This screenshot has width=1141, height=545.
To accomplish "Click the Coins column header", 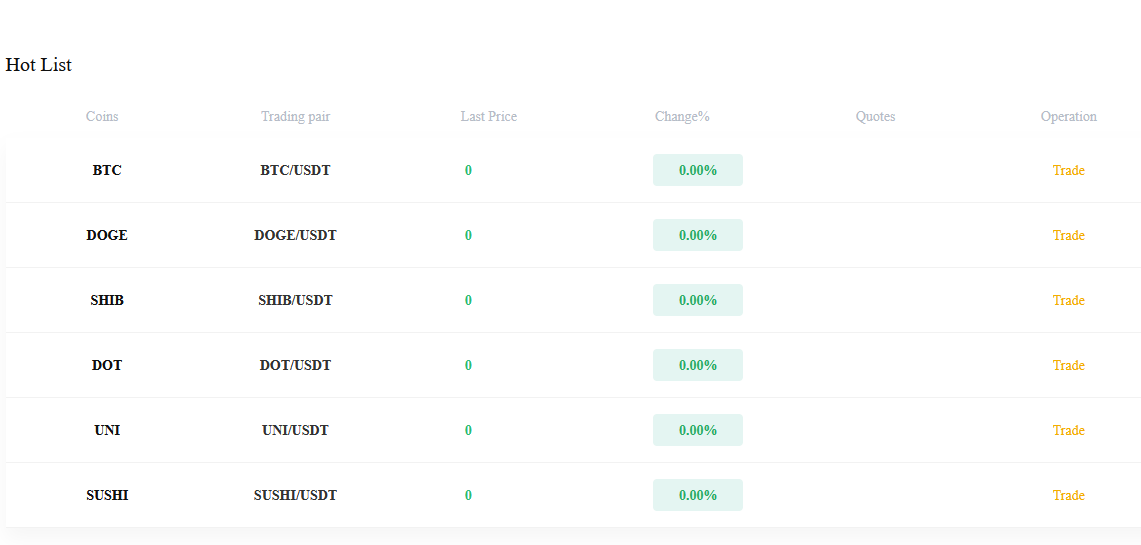I will [102, 116].
